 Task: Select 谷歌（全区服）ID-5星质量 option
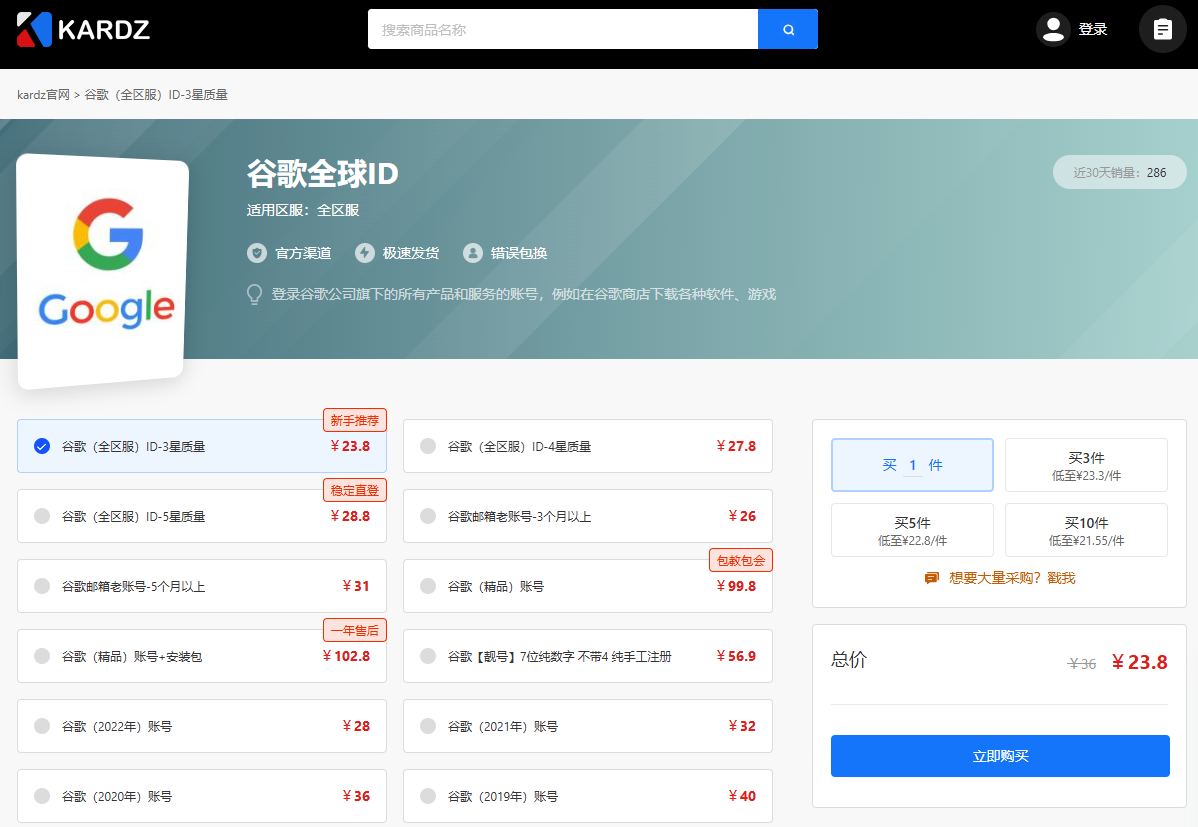202,517
